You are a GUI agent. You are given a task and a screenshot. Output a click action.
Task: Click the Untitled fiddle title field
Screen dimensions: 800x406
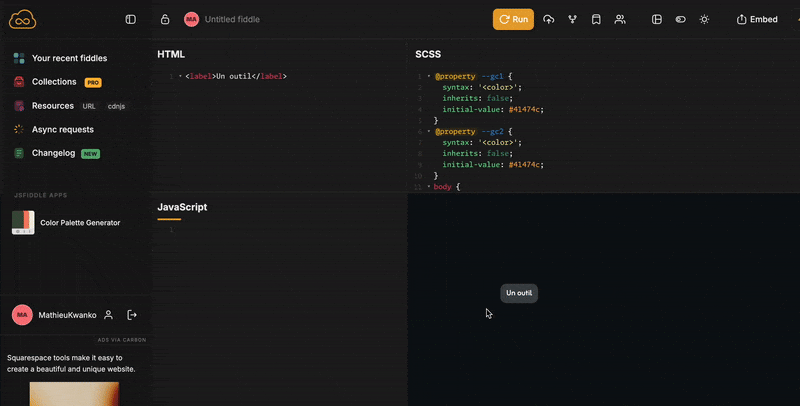(x=232, y=19)
